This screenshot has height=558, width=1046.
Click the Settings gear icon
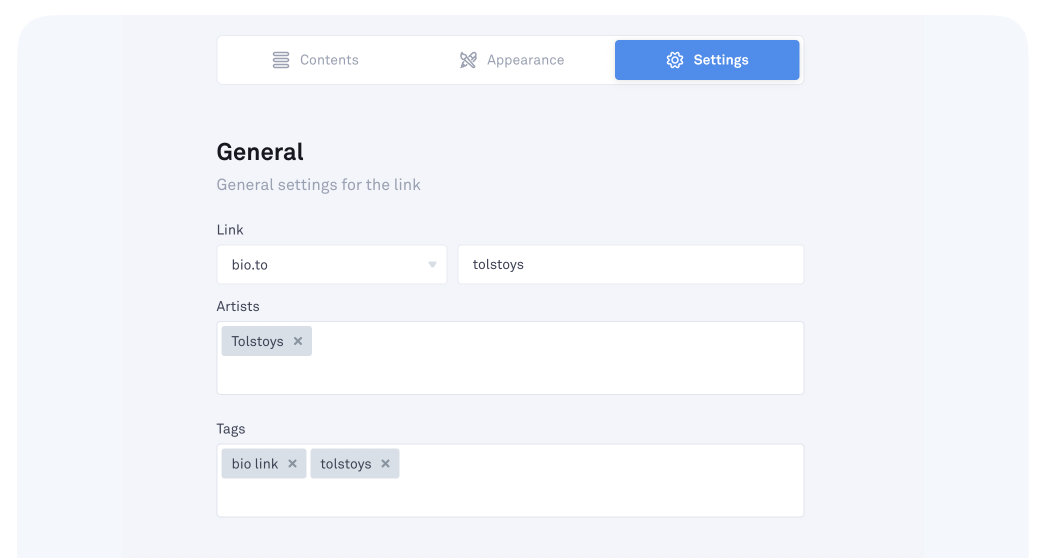[x=674, y=60]
